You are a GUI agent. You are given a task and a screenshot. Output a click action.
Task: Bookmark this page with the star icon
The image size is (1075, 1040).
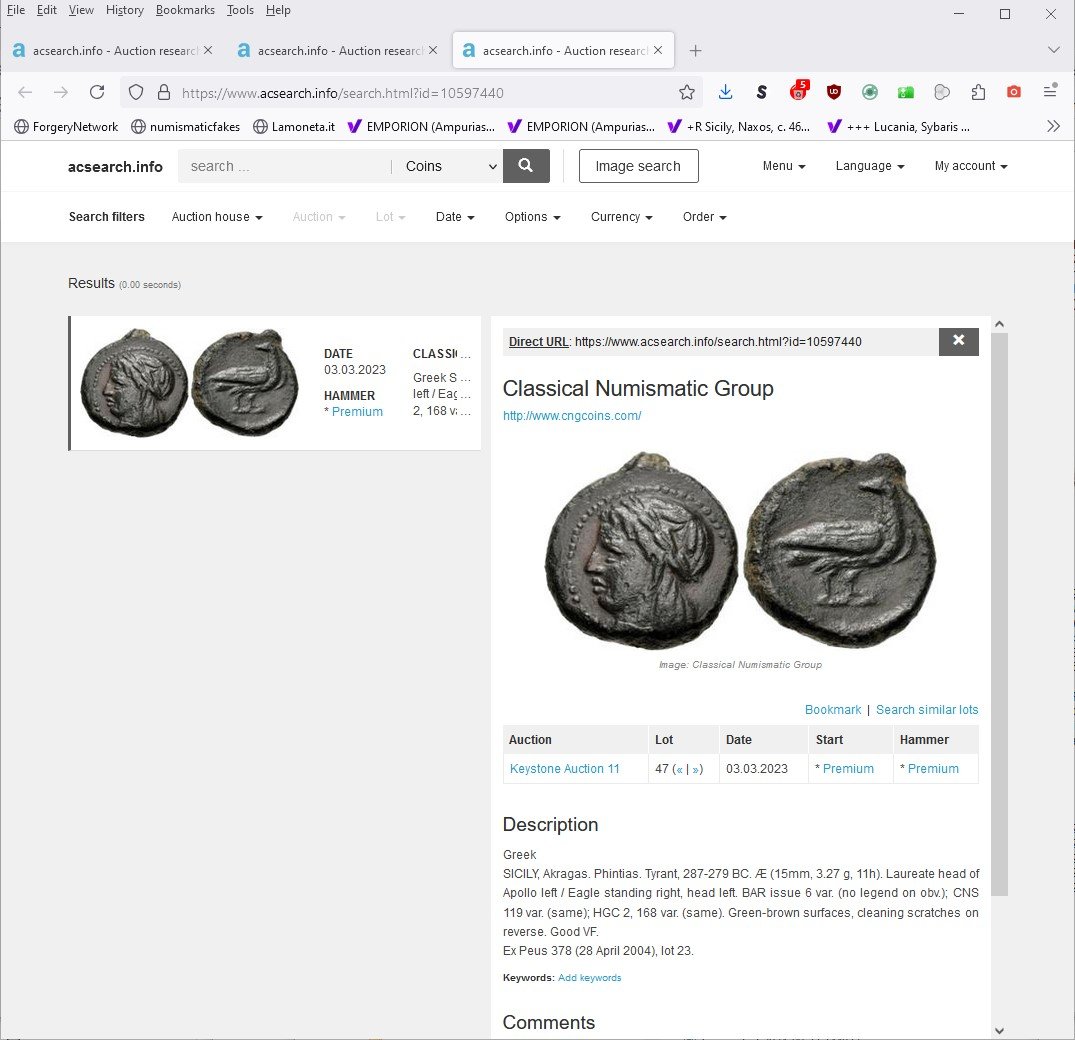pos(686,93)
